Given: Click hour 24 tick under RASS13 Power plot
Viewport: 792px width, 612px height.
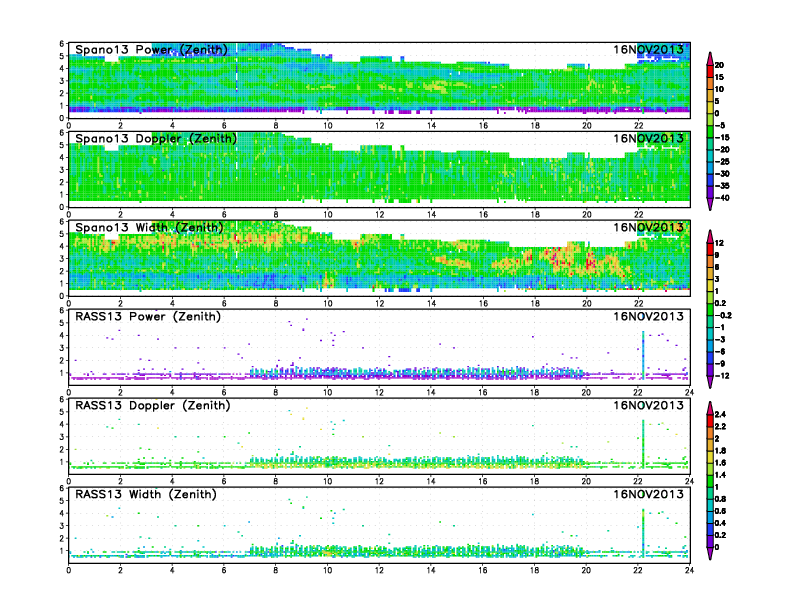Looking at the screenshot, I should [689, 392].
